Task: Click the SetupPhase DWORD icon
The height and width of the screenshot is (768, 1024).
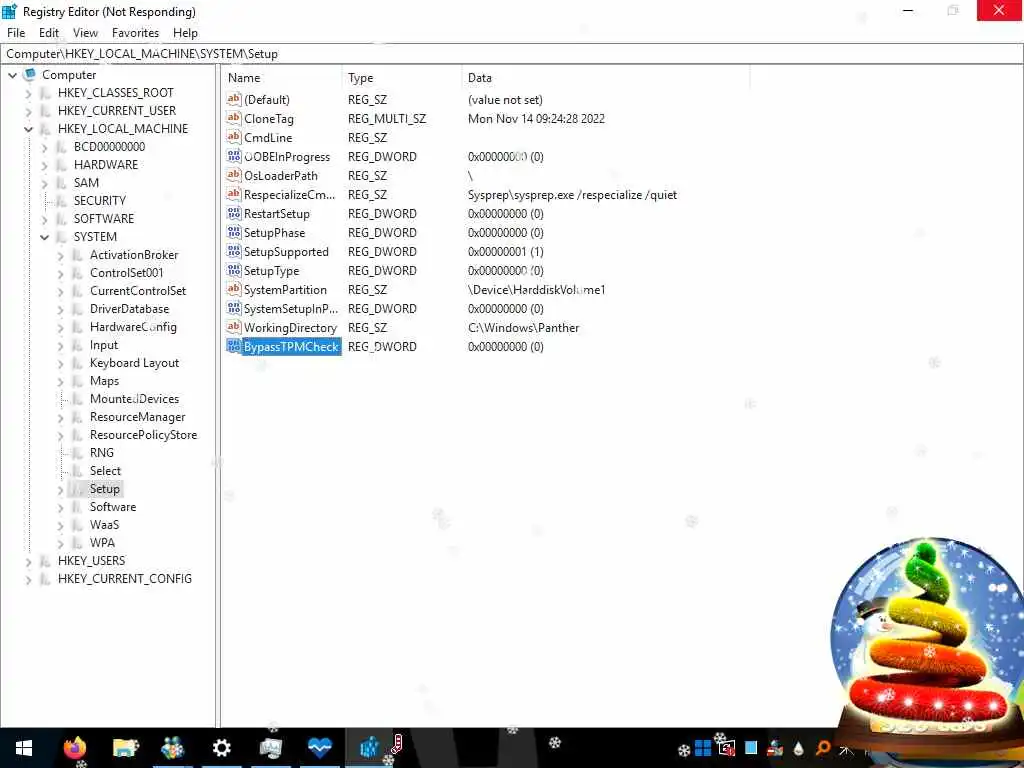Action: (x=234, y=232)
